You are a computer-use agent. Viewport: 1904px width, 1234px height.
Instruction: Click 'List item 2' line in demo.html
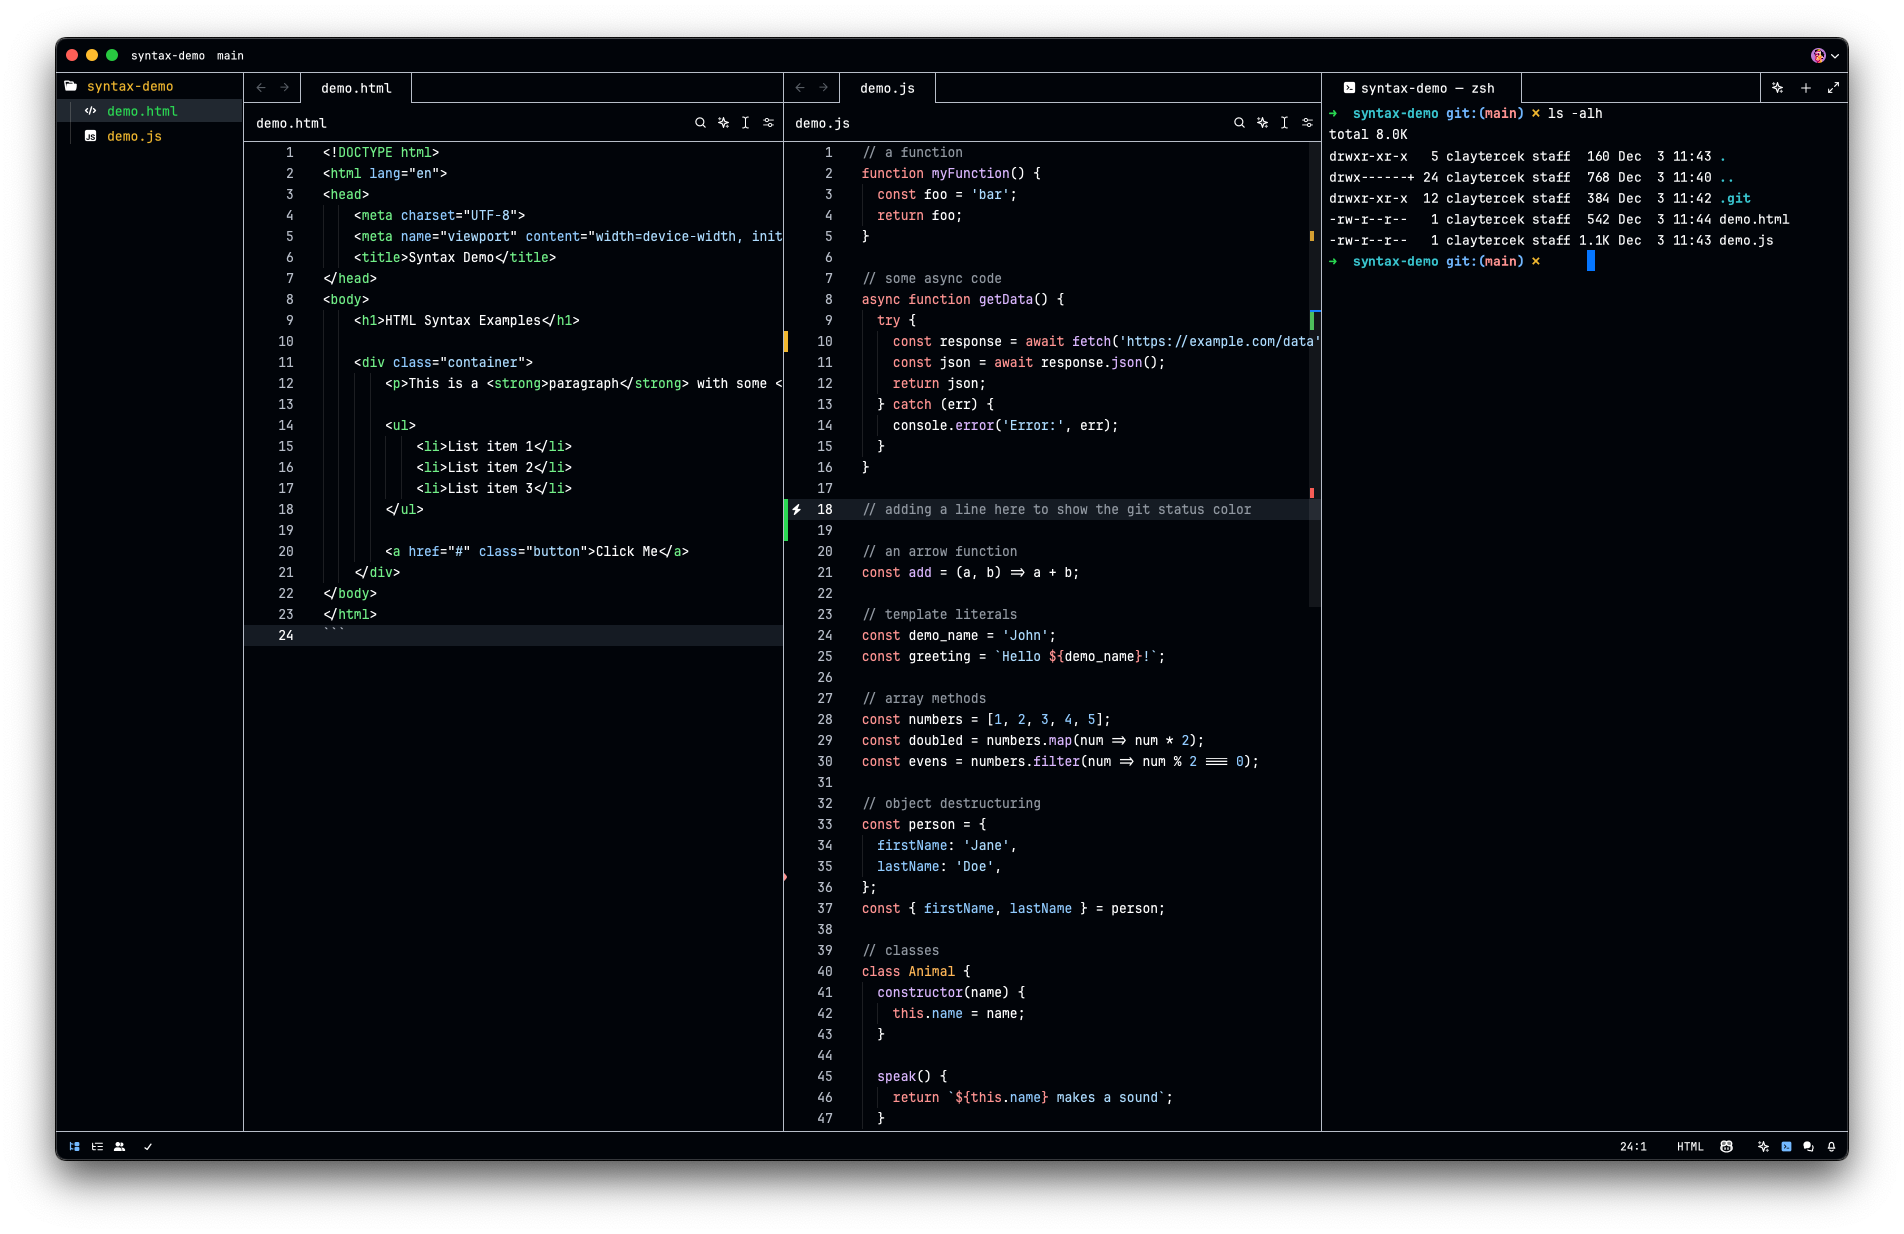494,467
